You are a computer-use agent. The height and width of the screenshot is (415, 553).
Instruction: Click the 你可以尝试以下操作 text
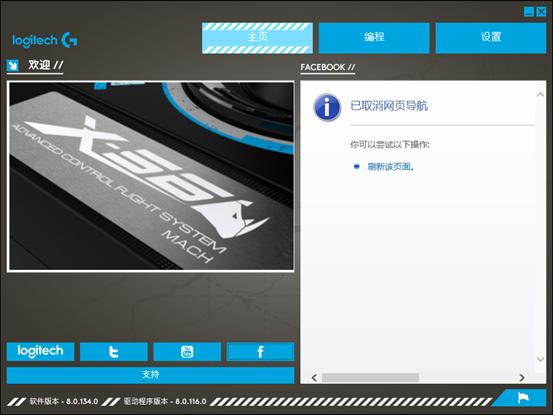390,144
